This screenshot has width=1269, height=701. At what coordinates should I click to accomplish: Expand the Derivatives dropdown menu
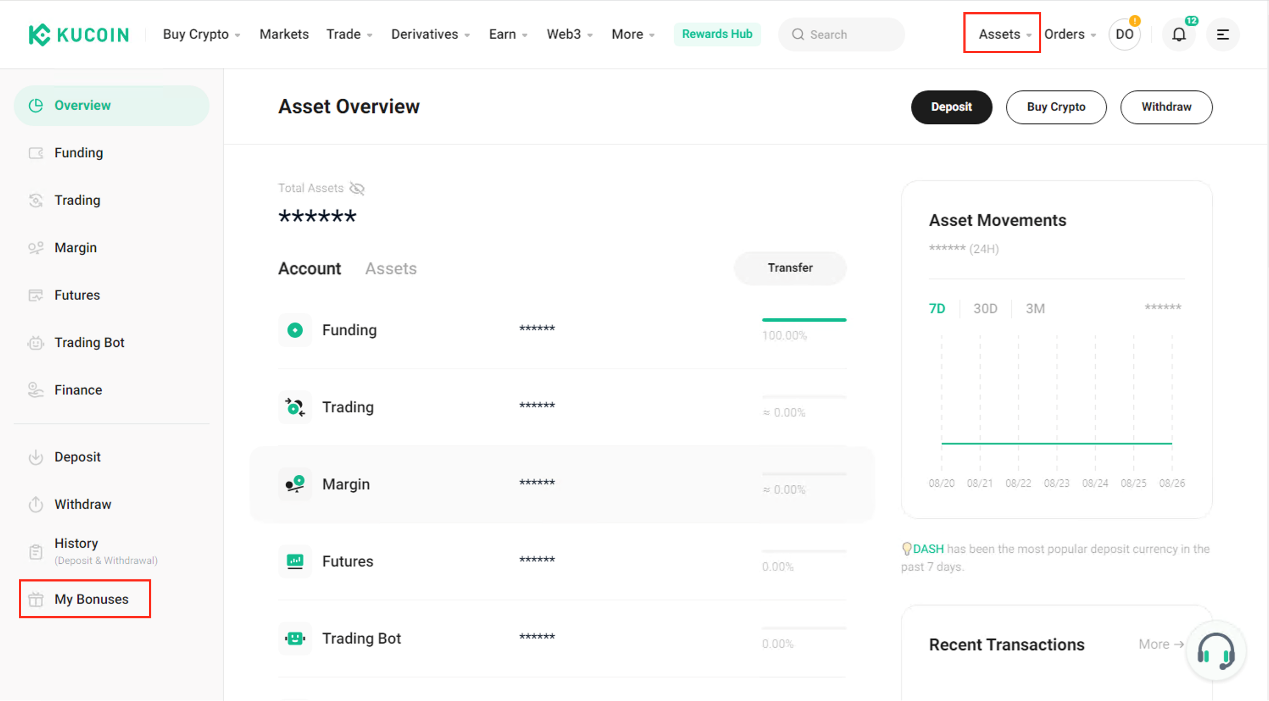point(431,34)
